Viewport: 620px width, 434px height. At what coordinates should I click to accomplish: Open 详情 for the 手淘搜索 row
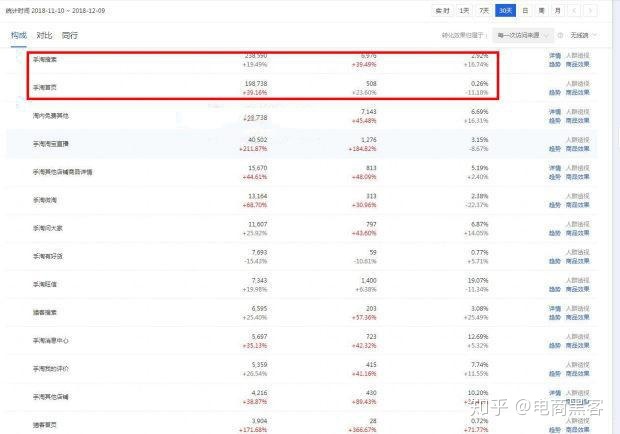click(x=555, y=56)
